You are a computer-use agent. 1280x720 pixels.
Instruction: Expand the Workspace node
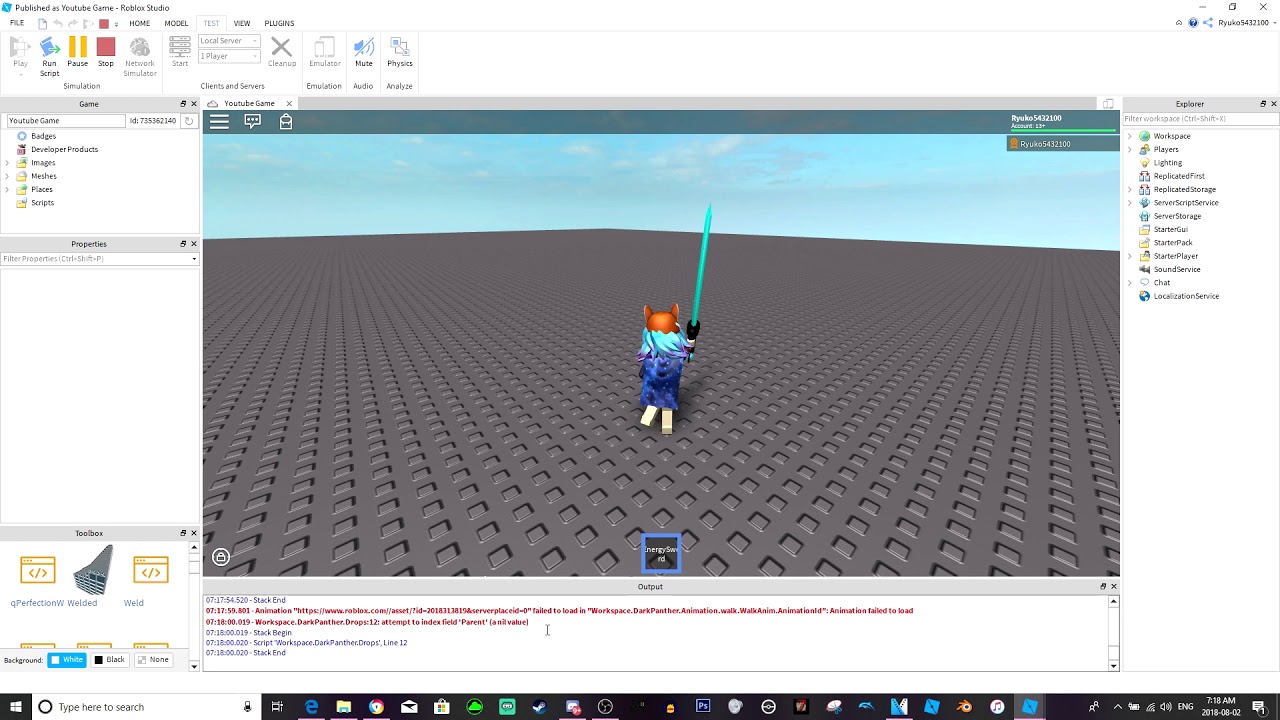1130,136
